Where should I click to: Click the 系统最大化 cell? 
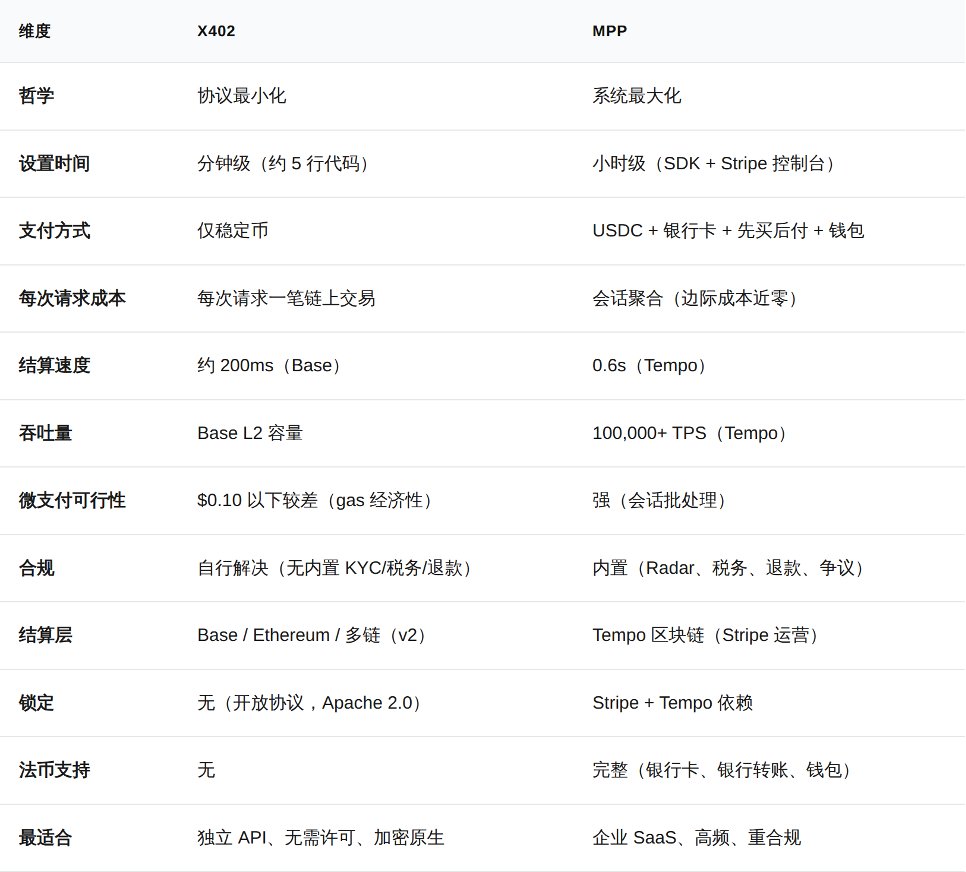636,96
